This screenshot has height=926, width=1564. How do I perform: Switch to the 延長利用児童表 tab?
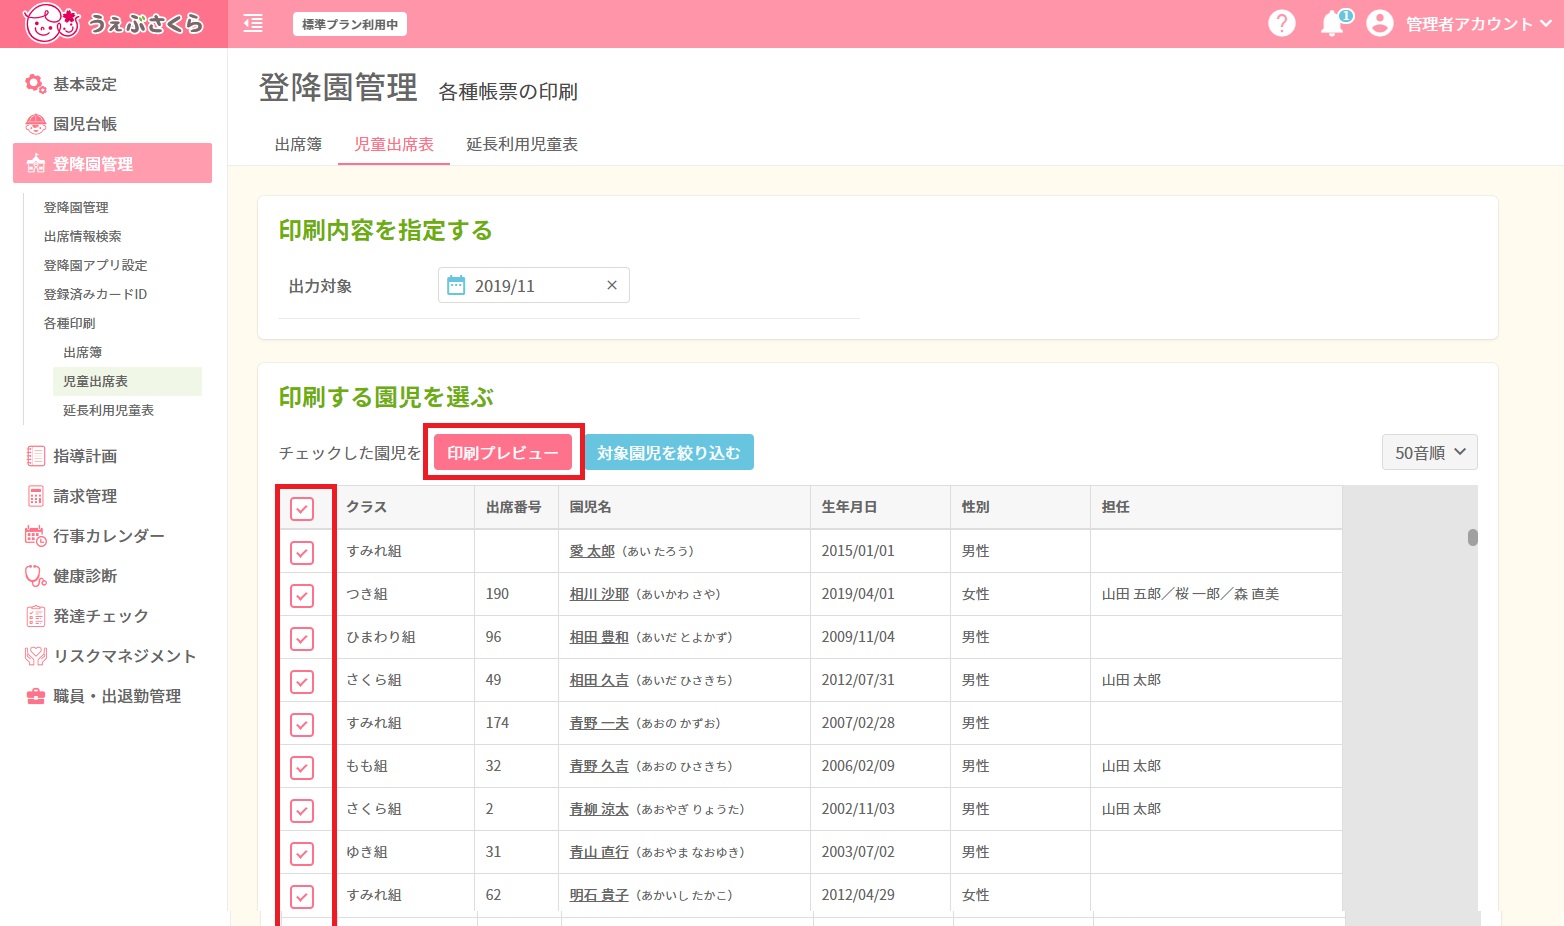coord(522,144)
